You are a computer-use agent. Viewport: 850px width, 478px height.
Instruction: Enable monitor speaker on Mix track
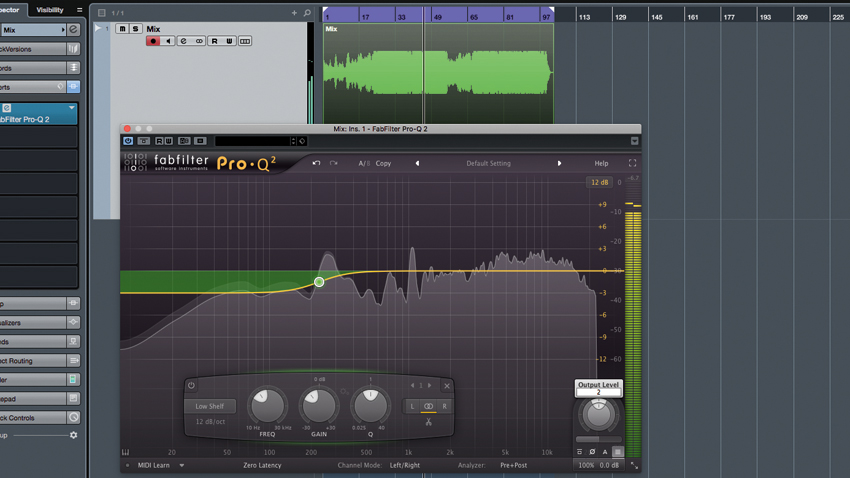pyautogui.click(x=168, y=41)
